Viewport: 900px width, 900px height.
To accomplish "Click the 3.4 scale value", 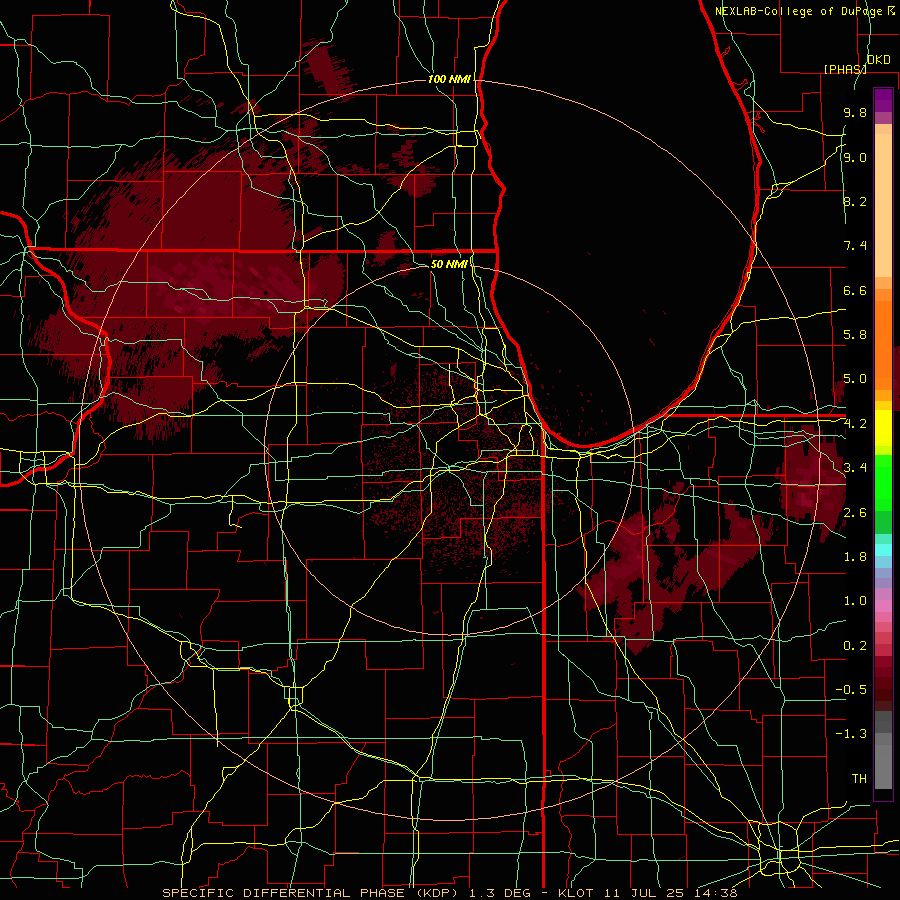I will (855, 468).
